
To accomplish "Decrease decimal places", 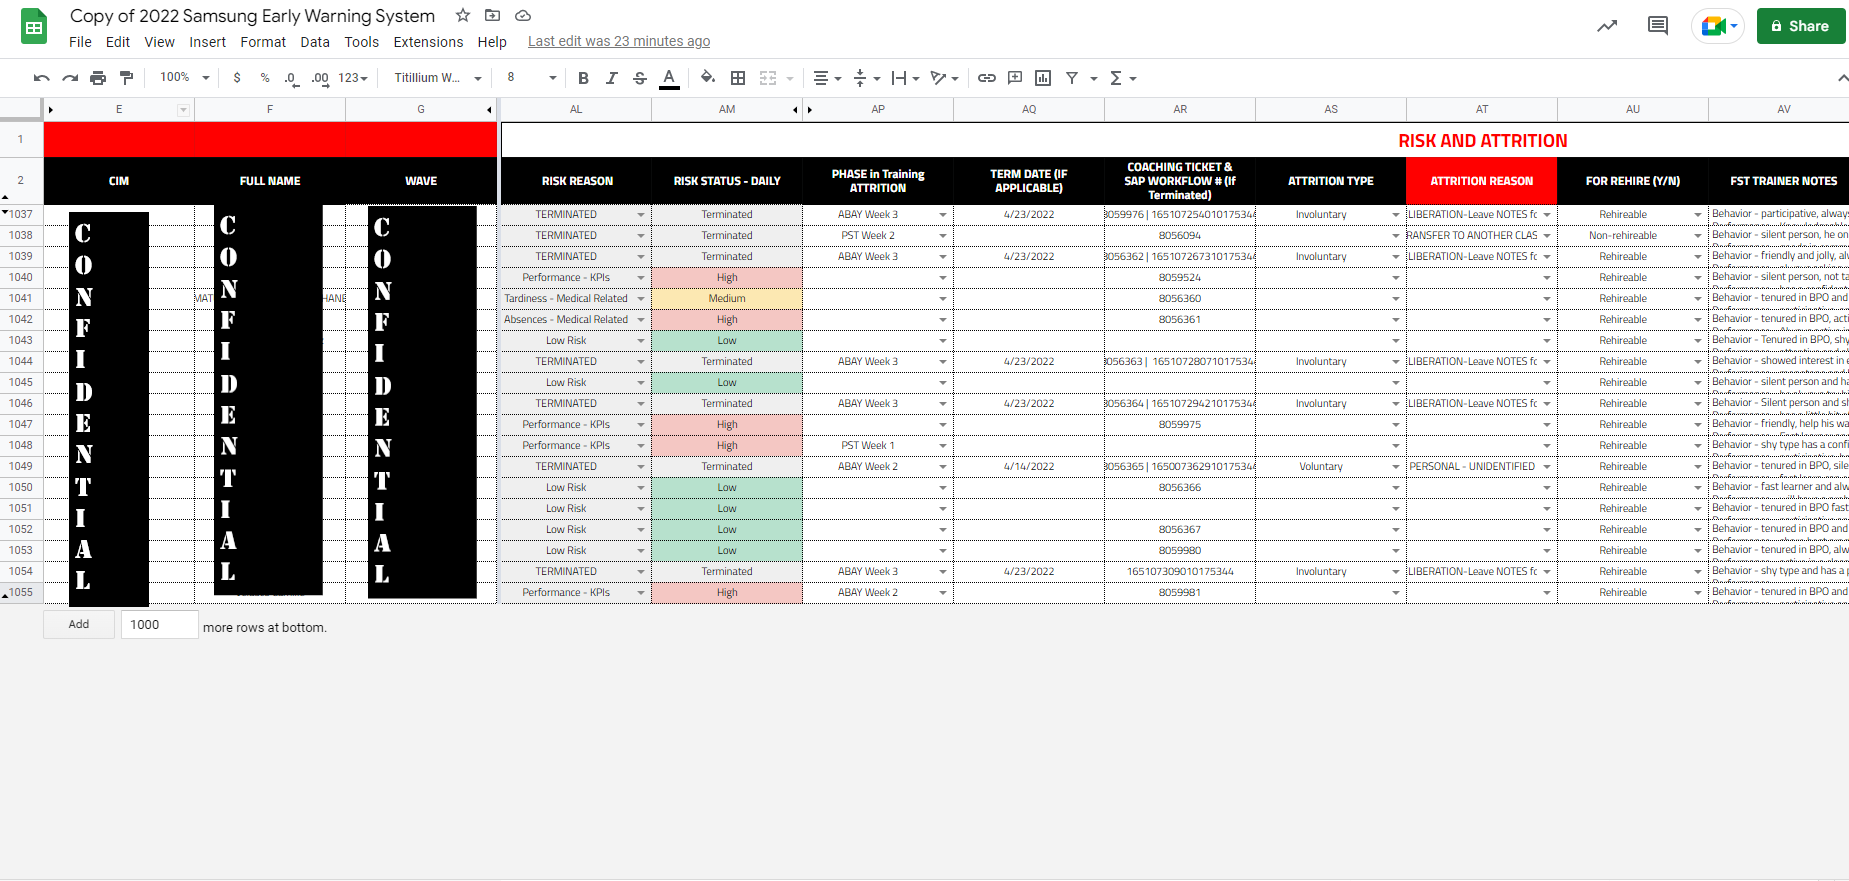I will click(291, 78).
